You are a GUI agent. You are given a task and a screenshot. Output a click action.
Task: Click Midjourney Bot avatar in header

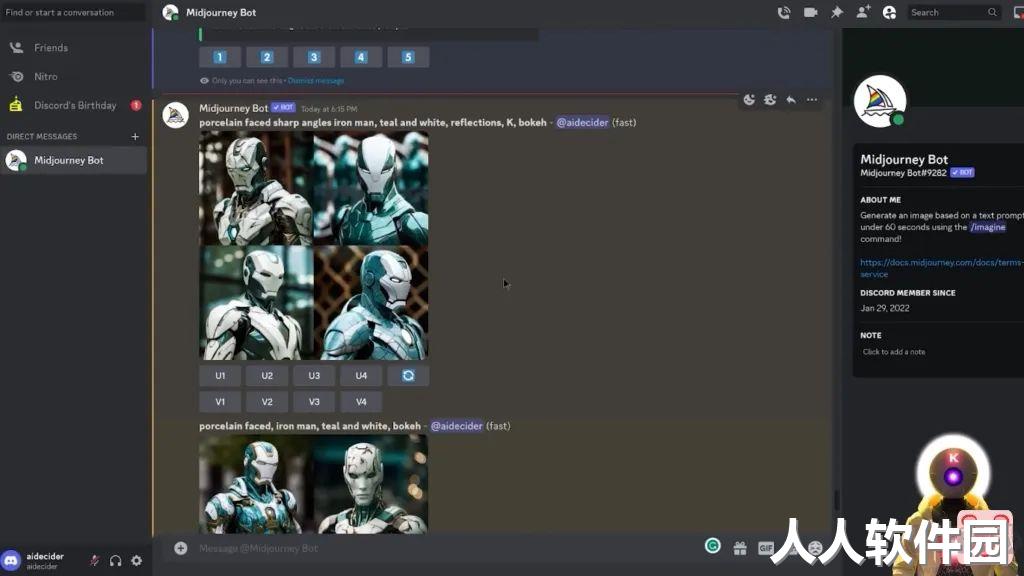pyautogui.click(x=170, y=12)
